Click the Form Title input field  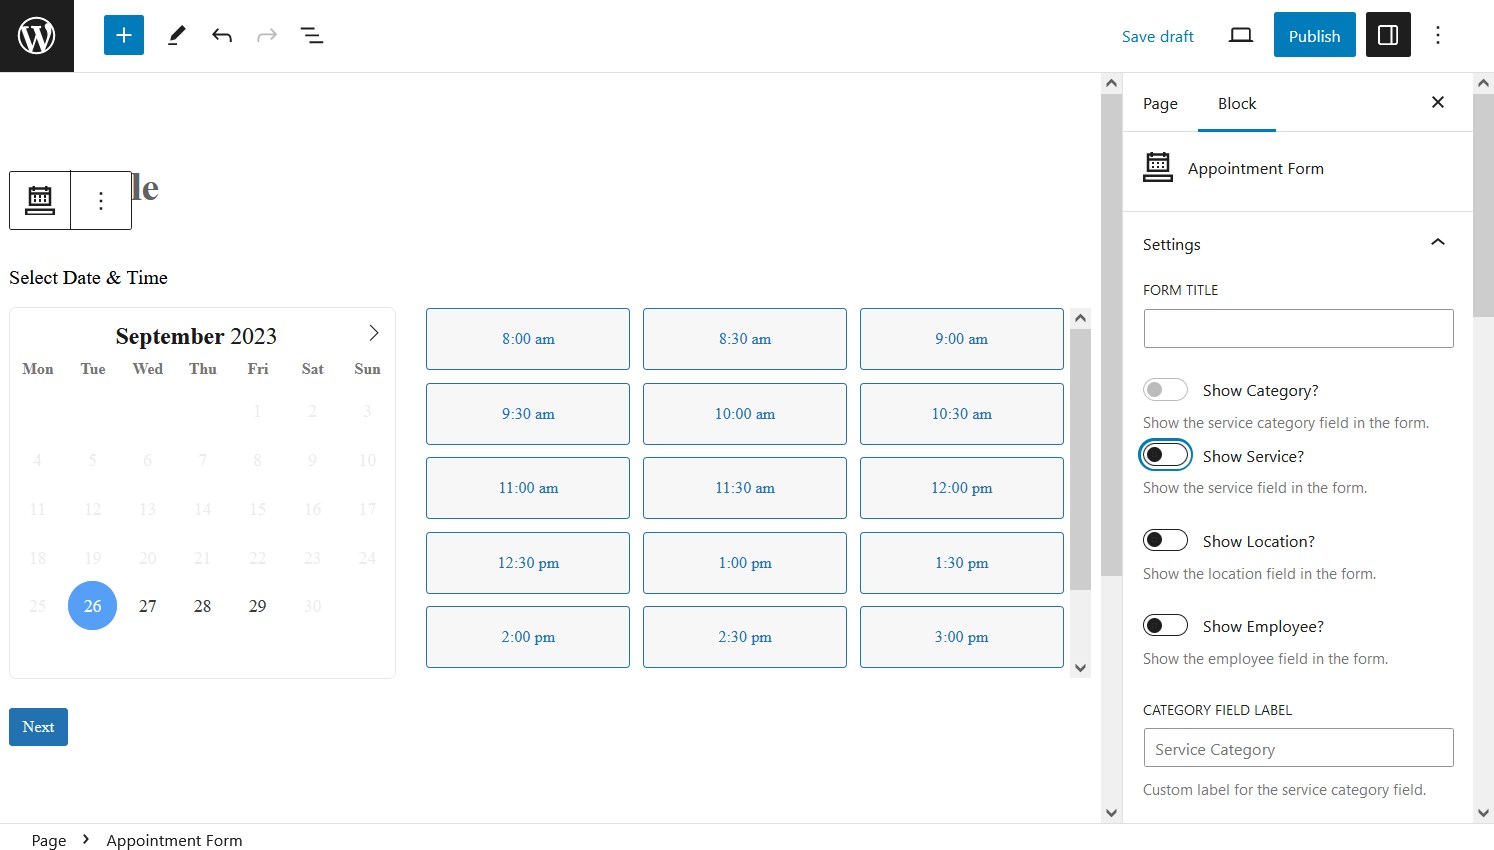[x=1298, y=328]
